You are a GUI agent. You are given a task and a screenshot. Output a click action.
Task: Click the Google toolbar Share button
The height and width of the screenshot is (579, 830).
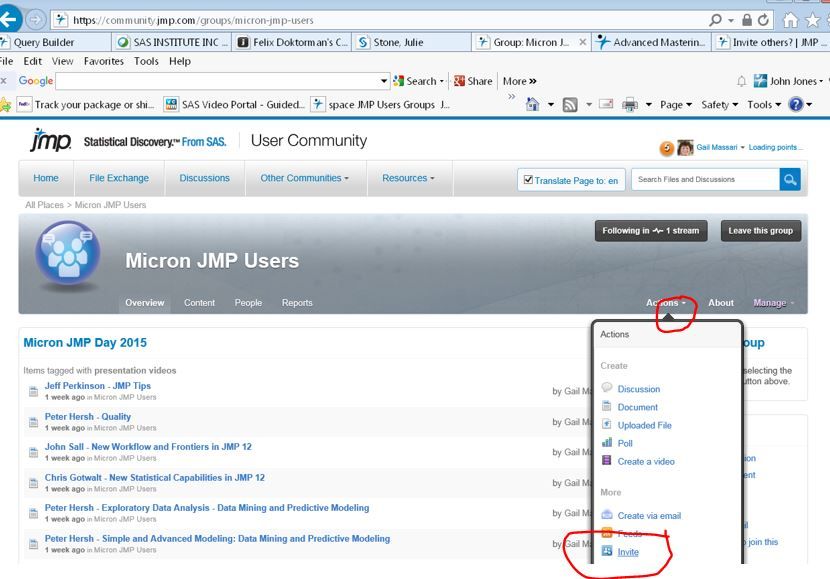[473, 81]
